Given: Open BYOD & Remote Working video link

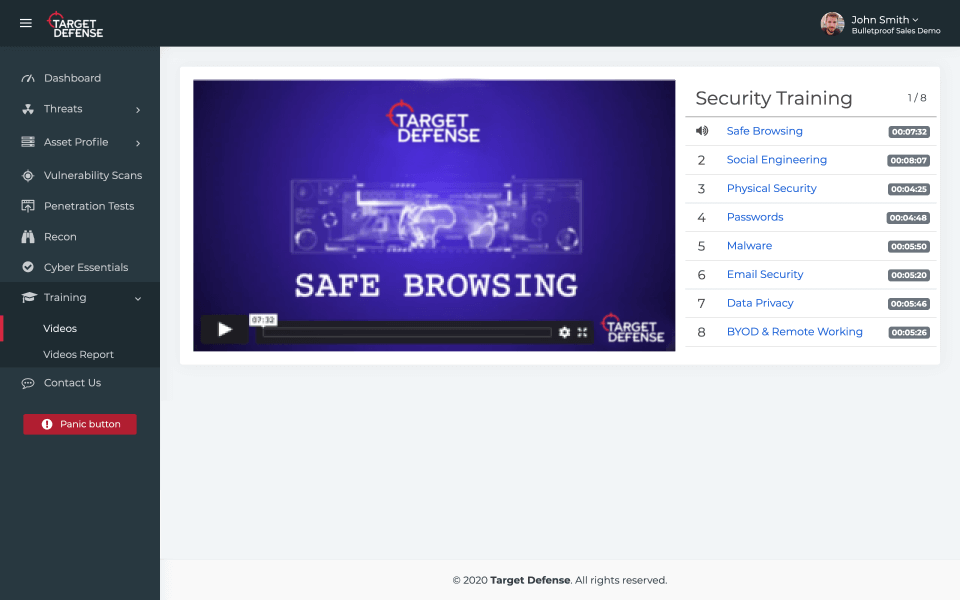Looking at the screenshot, I should point(795,332).
